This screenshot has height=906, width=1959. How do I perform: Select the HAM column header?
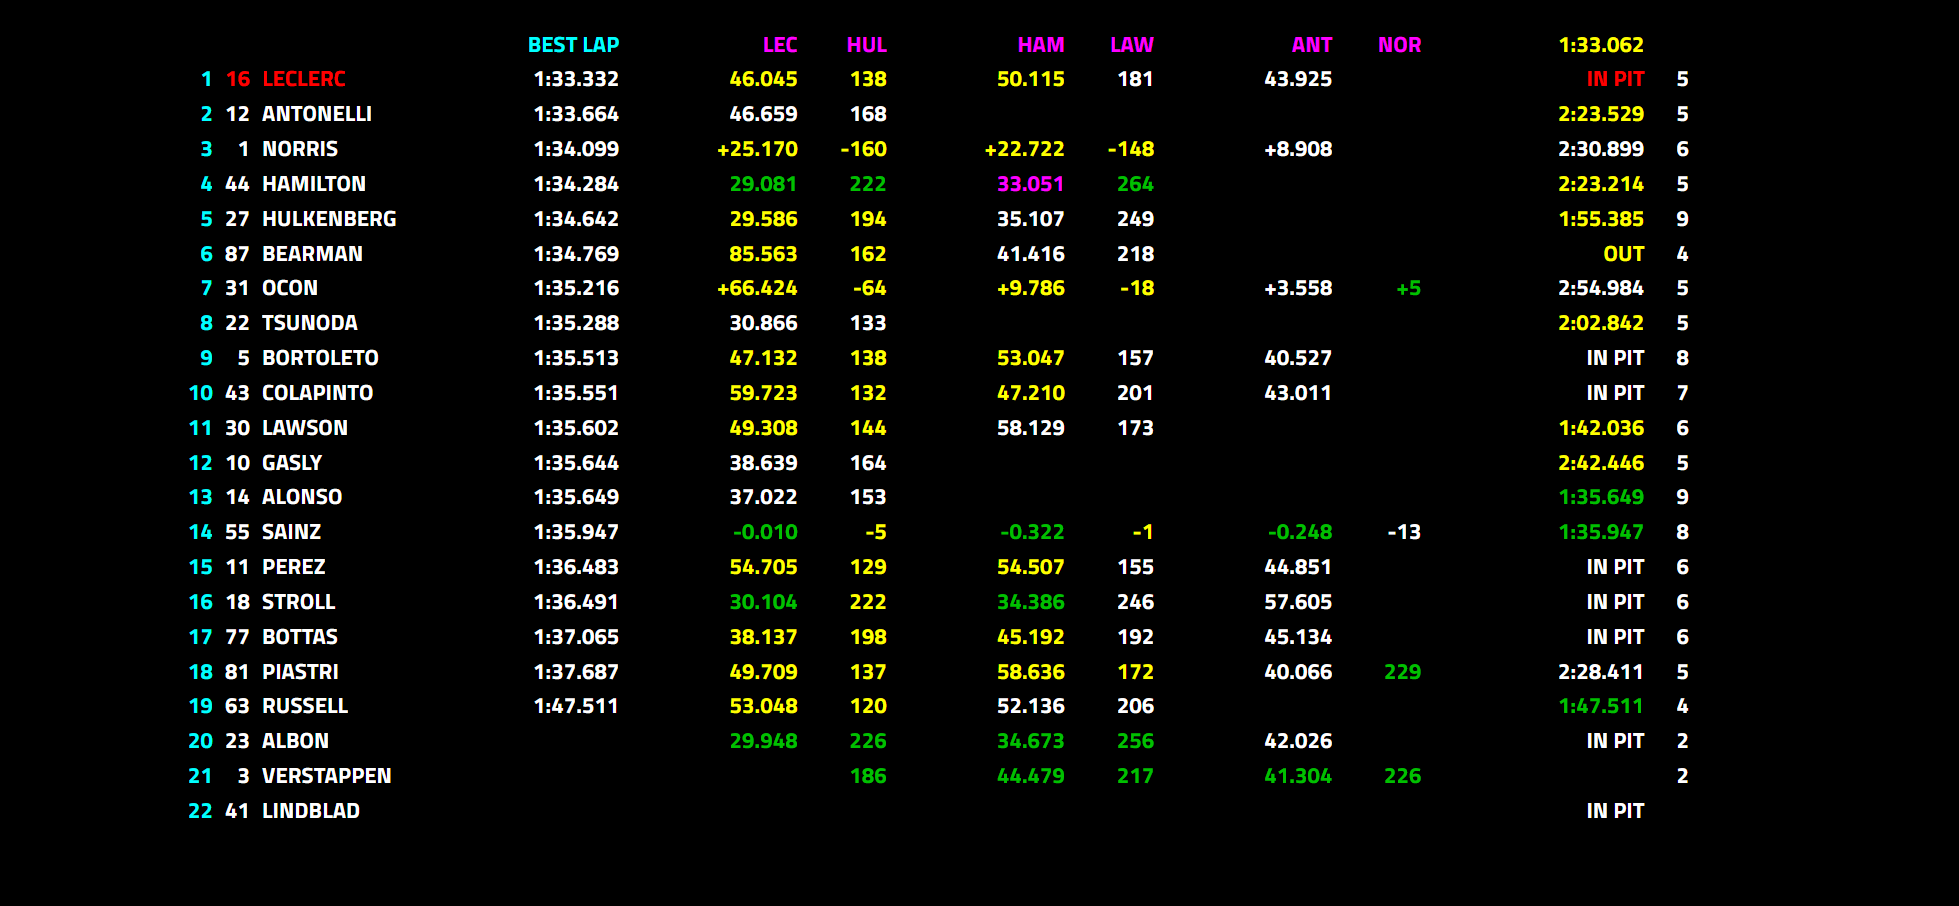[1041, 45]
